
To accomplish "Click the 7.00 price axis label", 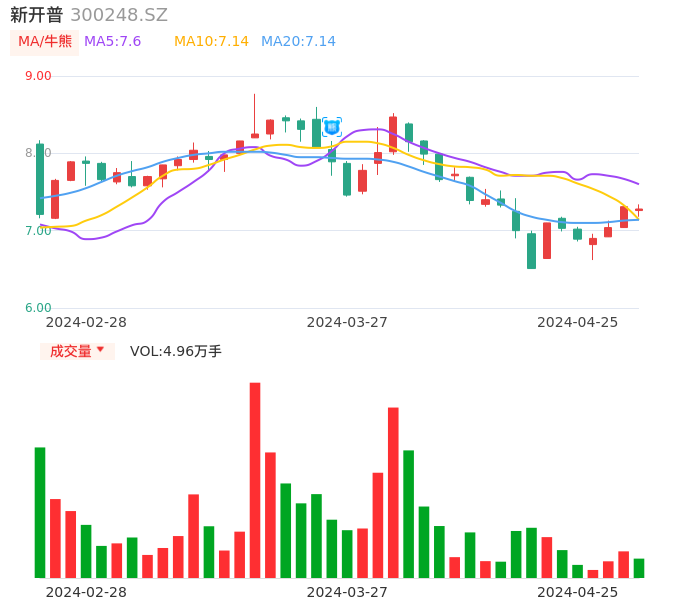I will (38, 231).
